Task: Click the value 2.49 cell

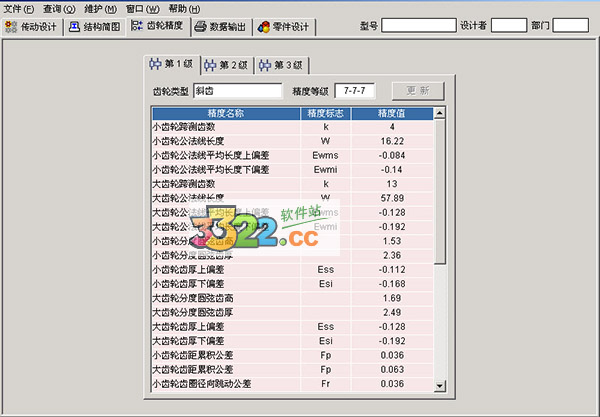Action: [x=392, y=313]
